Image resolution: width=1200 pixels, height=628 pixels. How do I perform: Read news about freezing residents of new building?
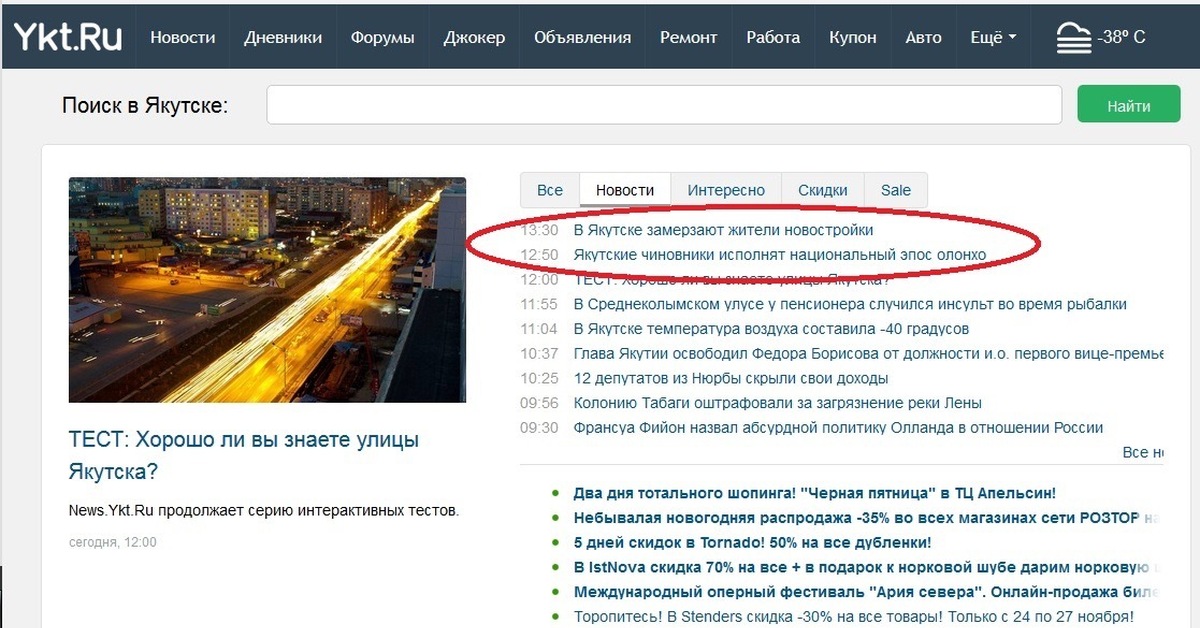723,230
